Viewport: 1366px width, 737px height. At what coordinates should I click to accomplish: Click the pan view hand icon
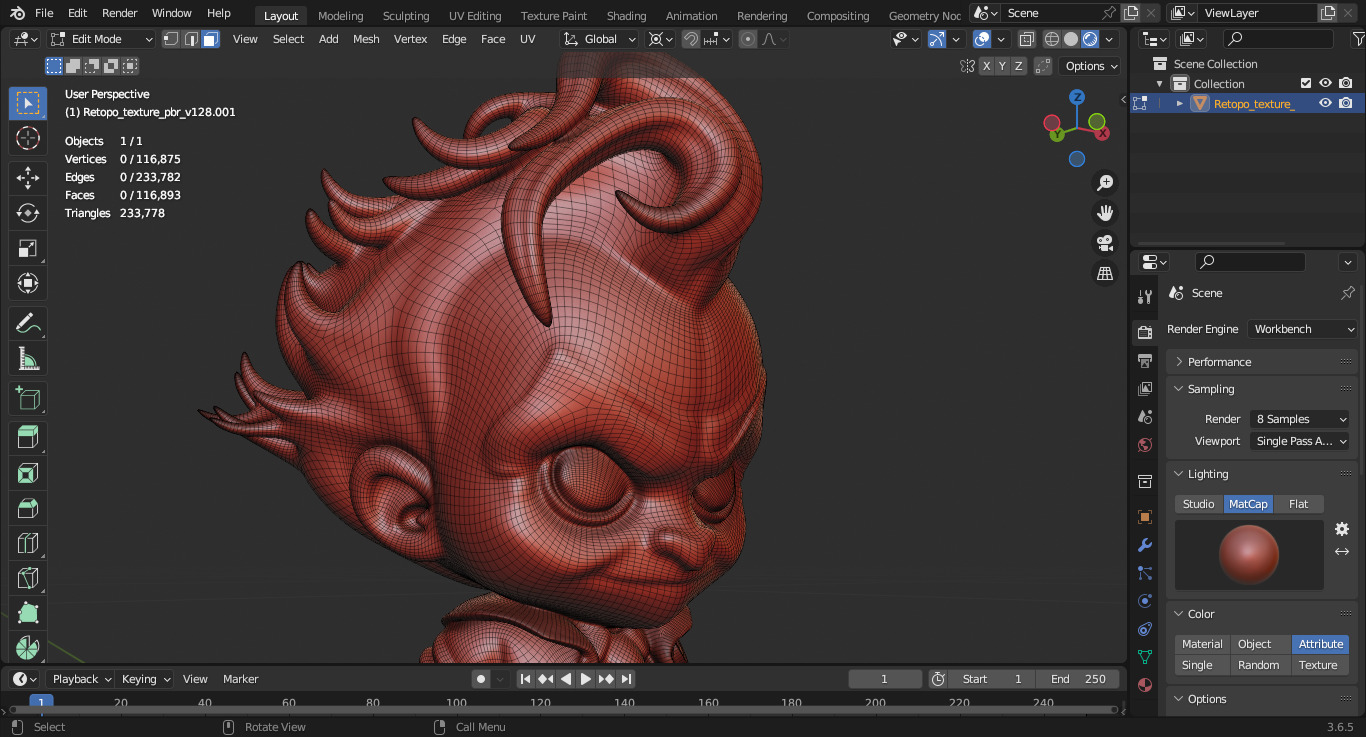[x=1105, y=213]
